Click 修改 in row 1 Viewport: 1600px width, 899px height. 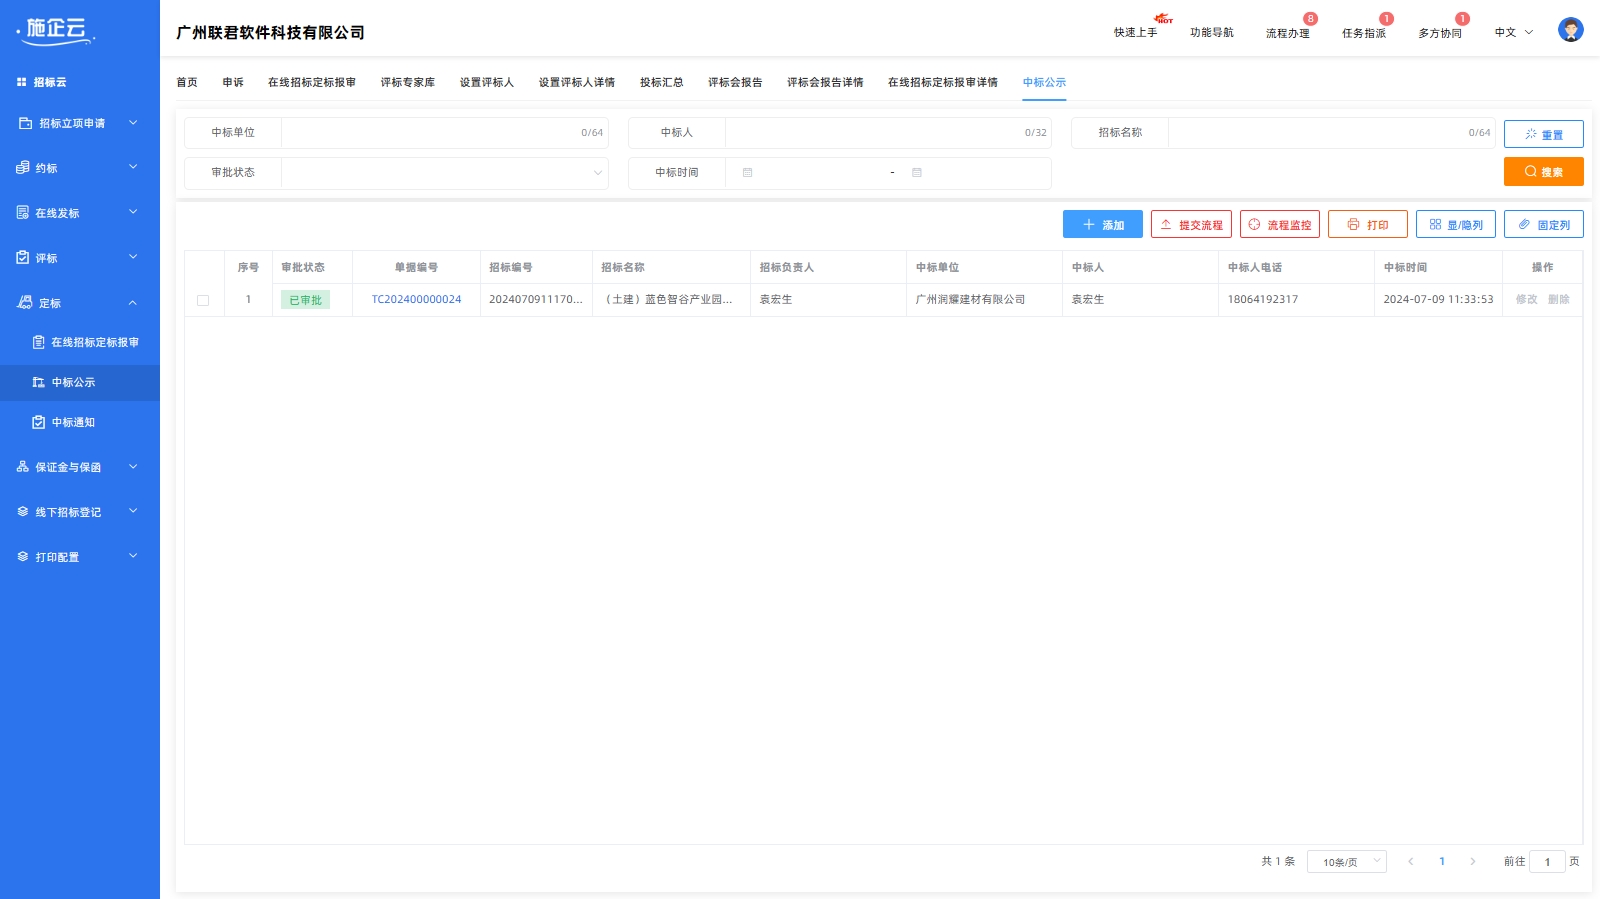(x=1526, y=300)
